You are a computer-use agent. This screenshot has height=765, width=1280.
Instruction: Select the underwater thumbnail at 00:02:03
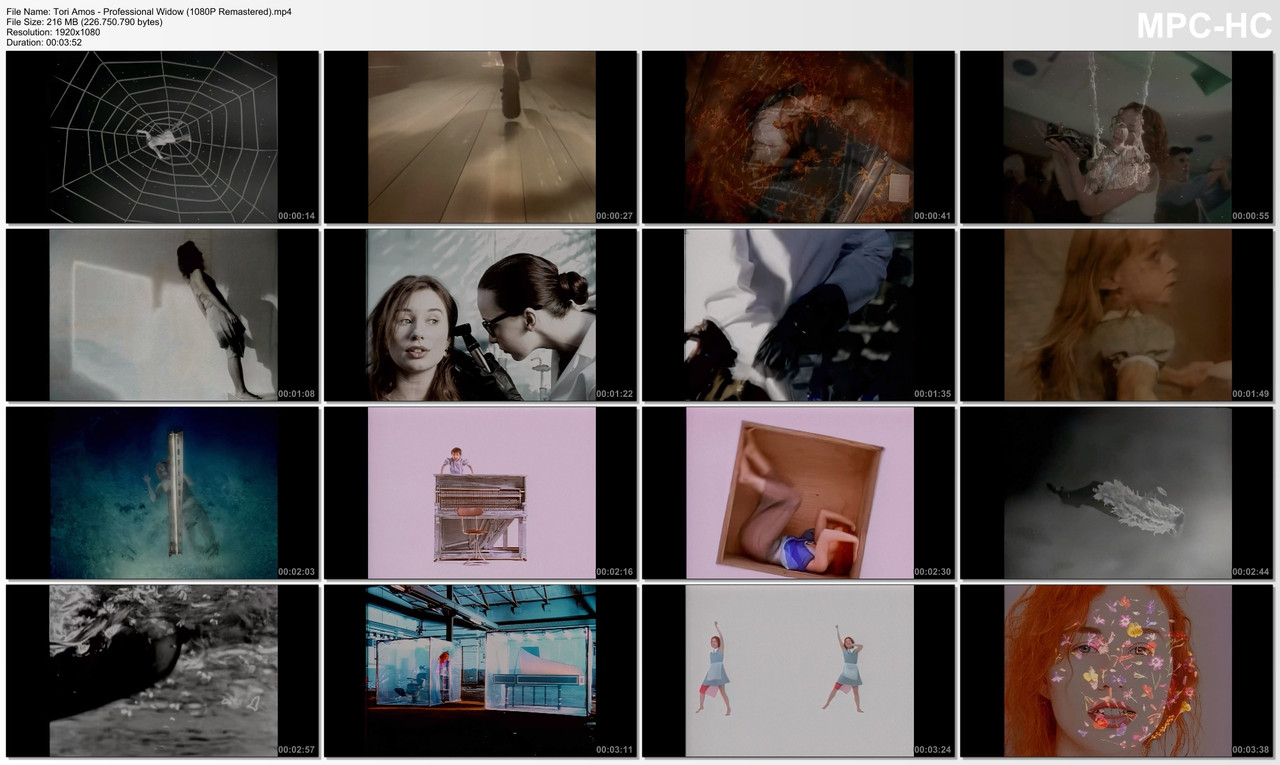pyautogui.click(x=162, y=493)
